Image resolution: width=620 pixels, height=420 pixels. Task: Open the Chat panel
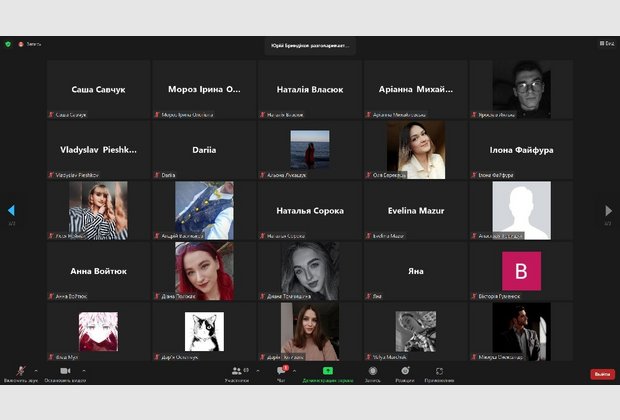(281, 371)
